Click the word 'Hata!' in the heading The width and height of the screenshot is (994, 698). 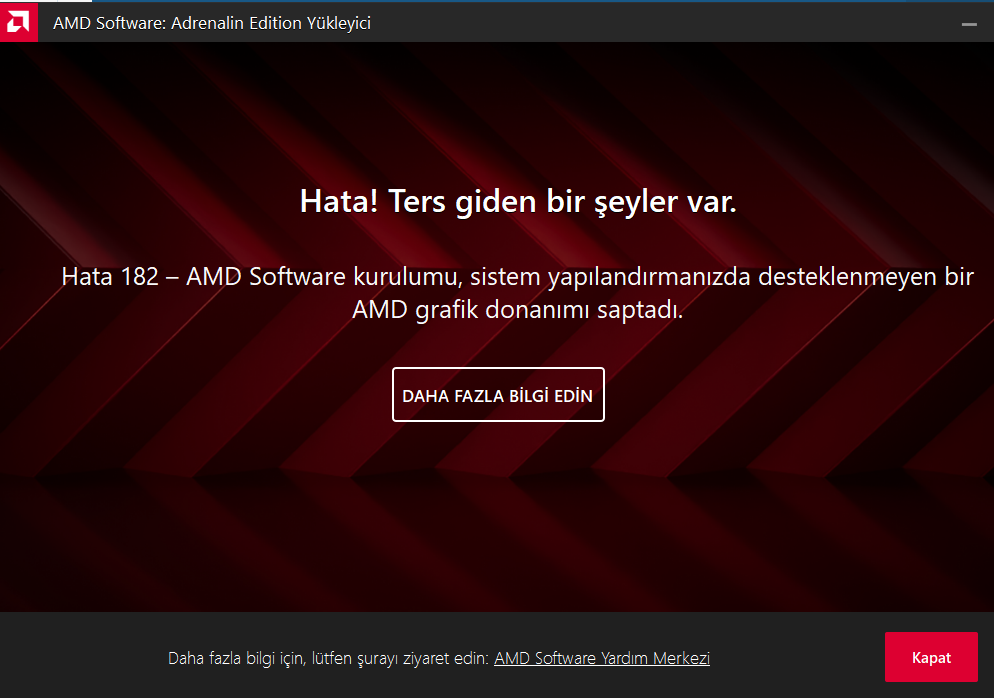[x=339, y=201]
